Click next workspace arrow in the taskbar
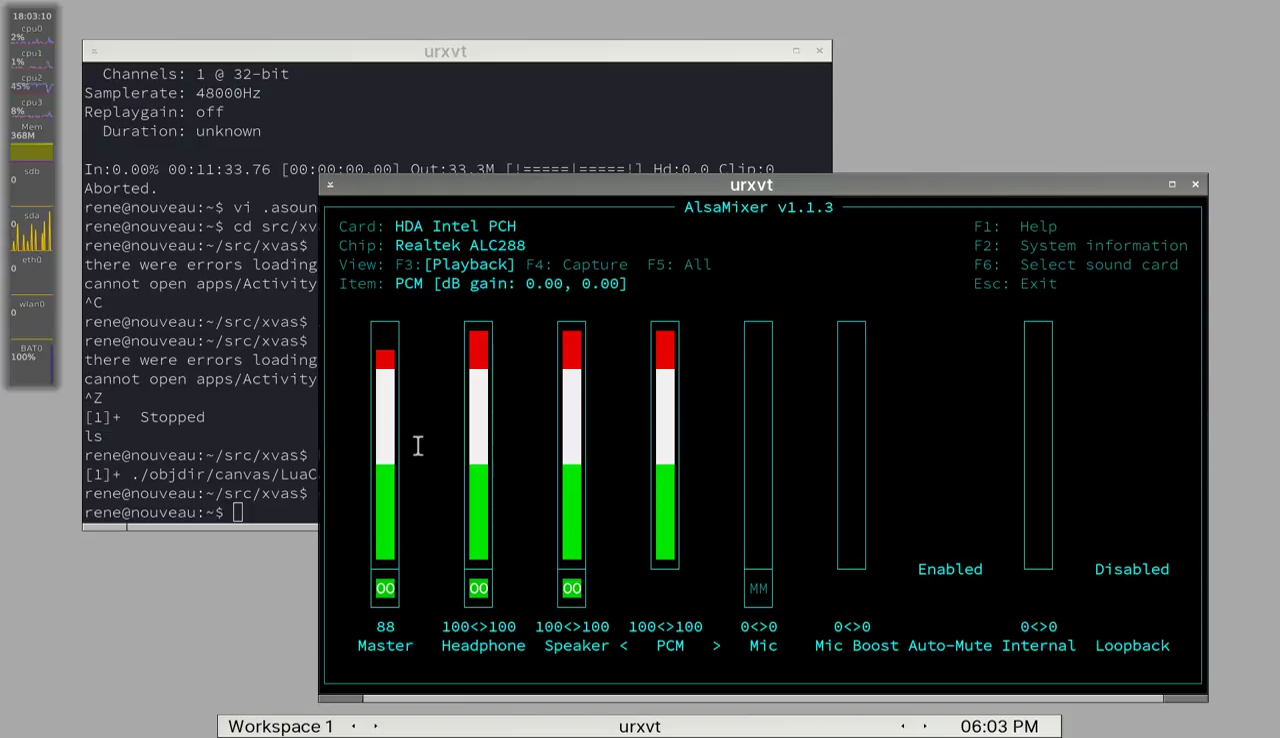Image resolution: width=1280 pixels, height=738 pixels. (376, 727)
